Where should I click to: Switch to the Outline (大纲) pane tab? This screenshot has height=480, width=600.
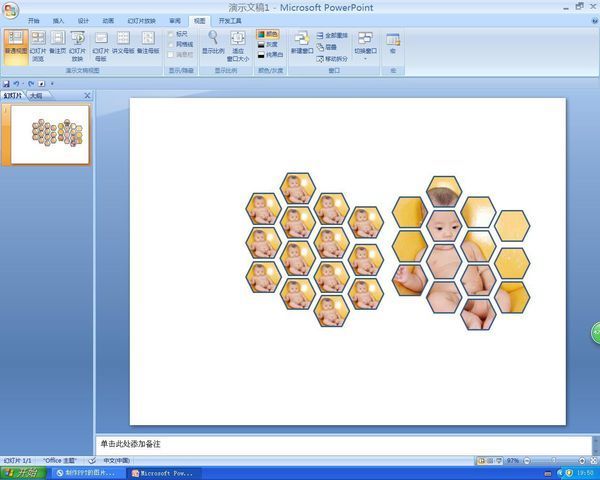(36, 96)
